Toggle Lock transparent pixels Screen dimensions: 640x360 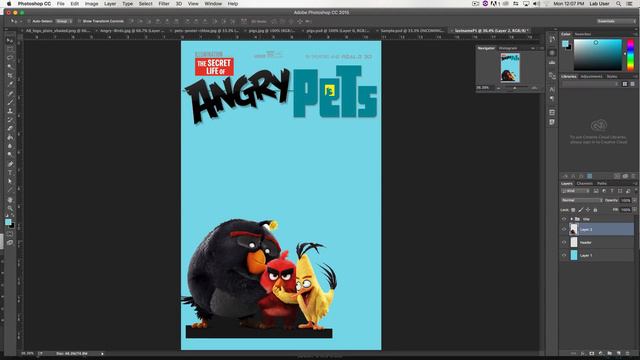pyautogui.click(x=573, y=210)
